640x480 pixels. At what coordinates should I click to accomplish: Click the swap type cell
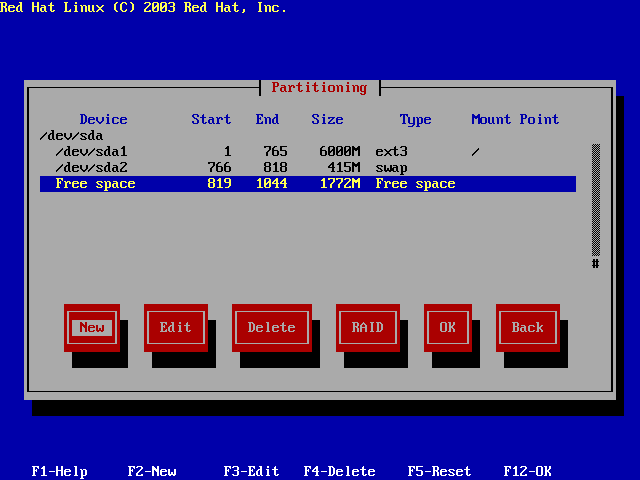(x=391, y=168)
